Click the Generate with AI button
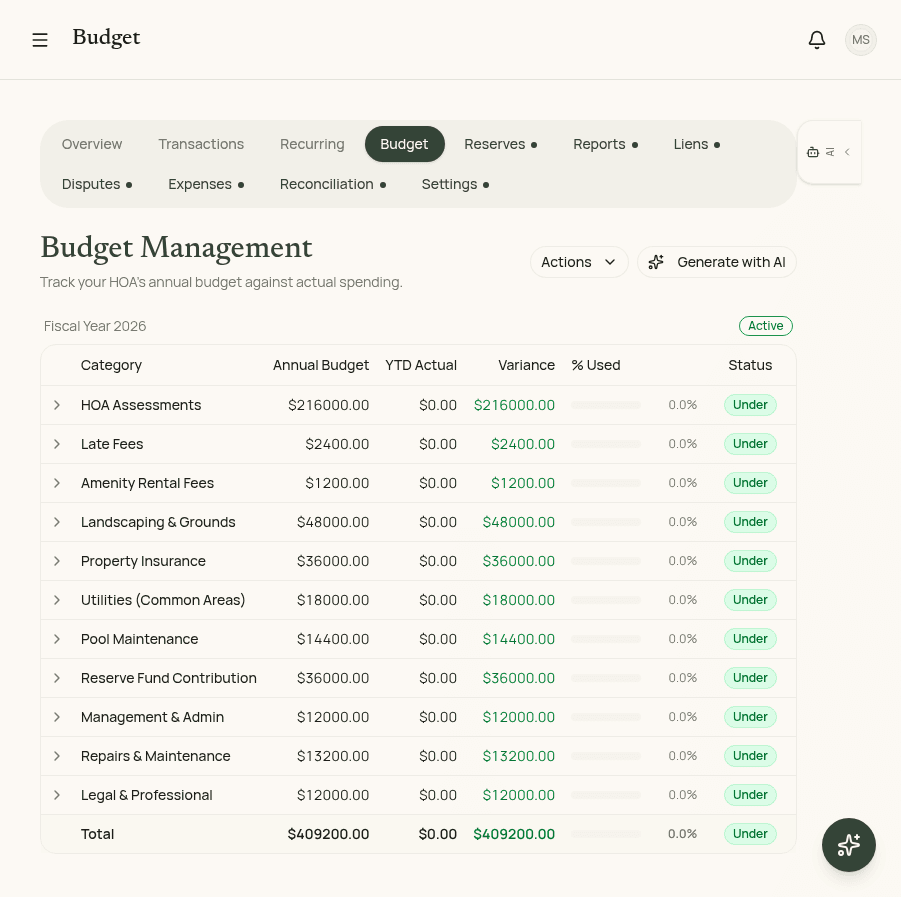This screenshot has height=897, width=901. coord(717,262)
